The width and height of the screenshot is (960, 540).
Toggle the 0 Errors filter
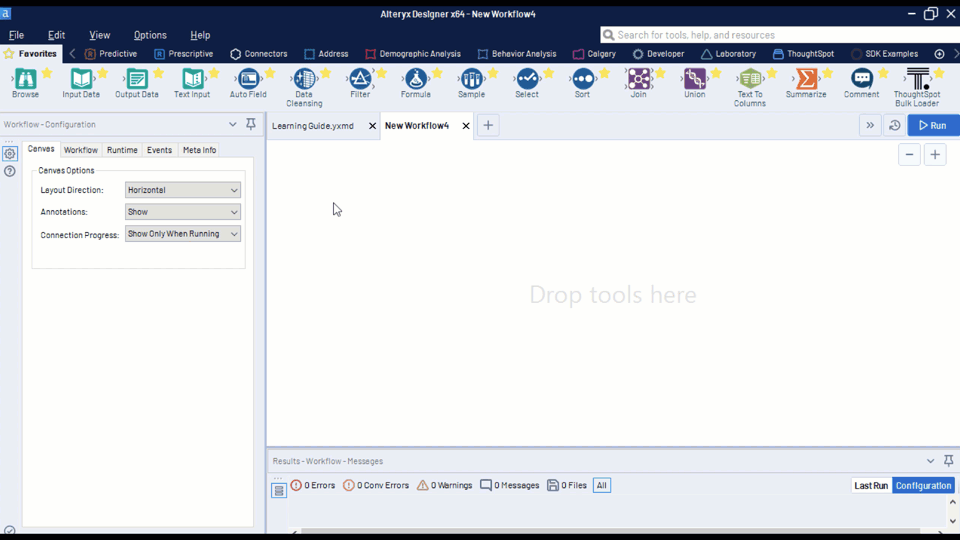click(313, 486)
